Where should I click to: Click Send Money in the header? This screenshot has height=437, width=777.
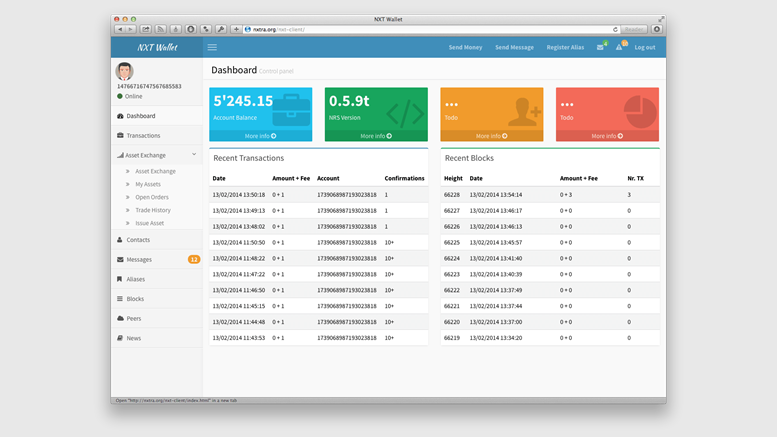(465, 47)
